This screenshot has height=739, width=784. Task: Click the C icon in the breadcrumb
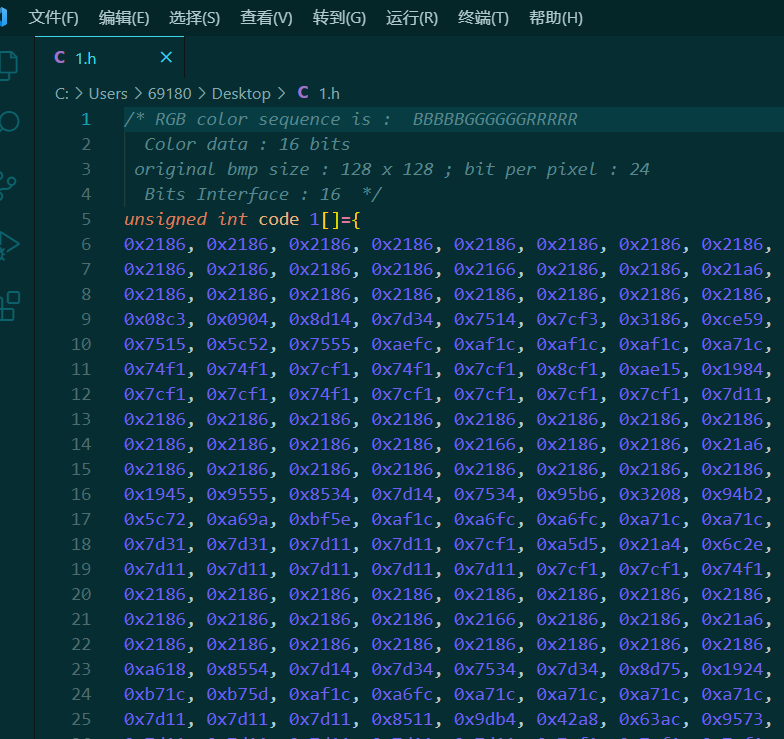303,92
